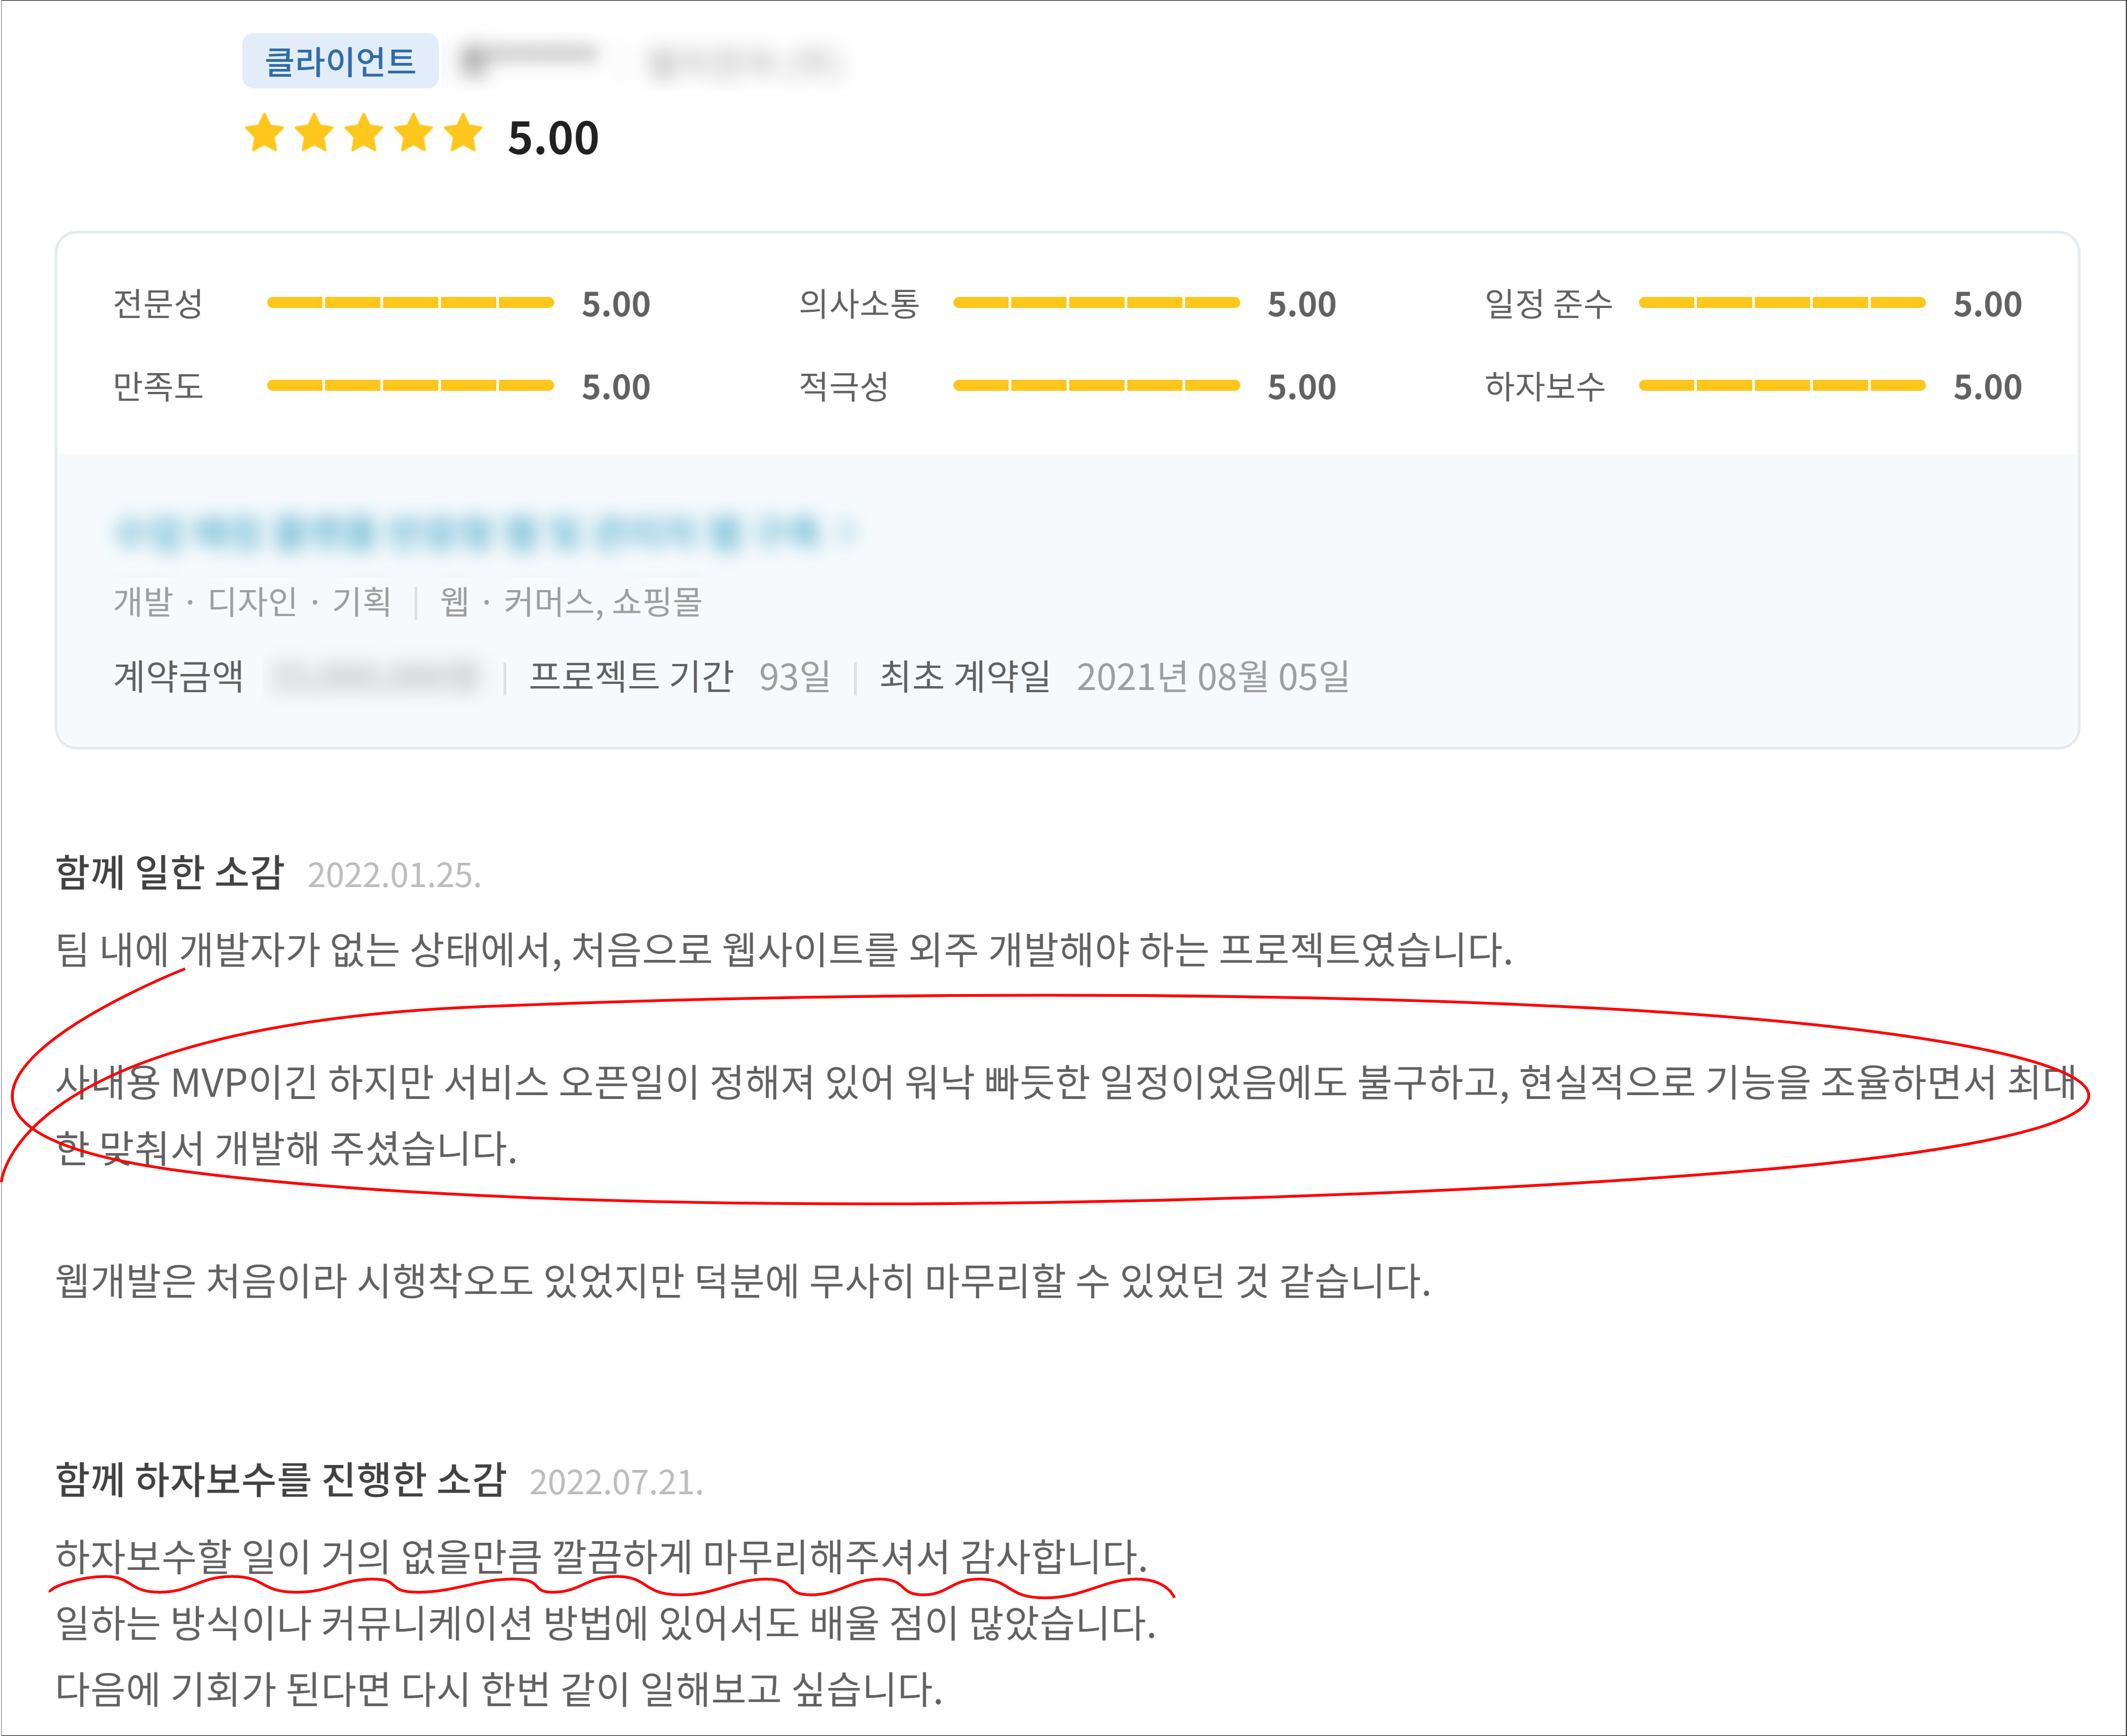Click the 개발 · 디자인 · 기획 category text
This screenshot has height=1736, width=2127.
coord(252,602)
